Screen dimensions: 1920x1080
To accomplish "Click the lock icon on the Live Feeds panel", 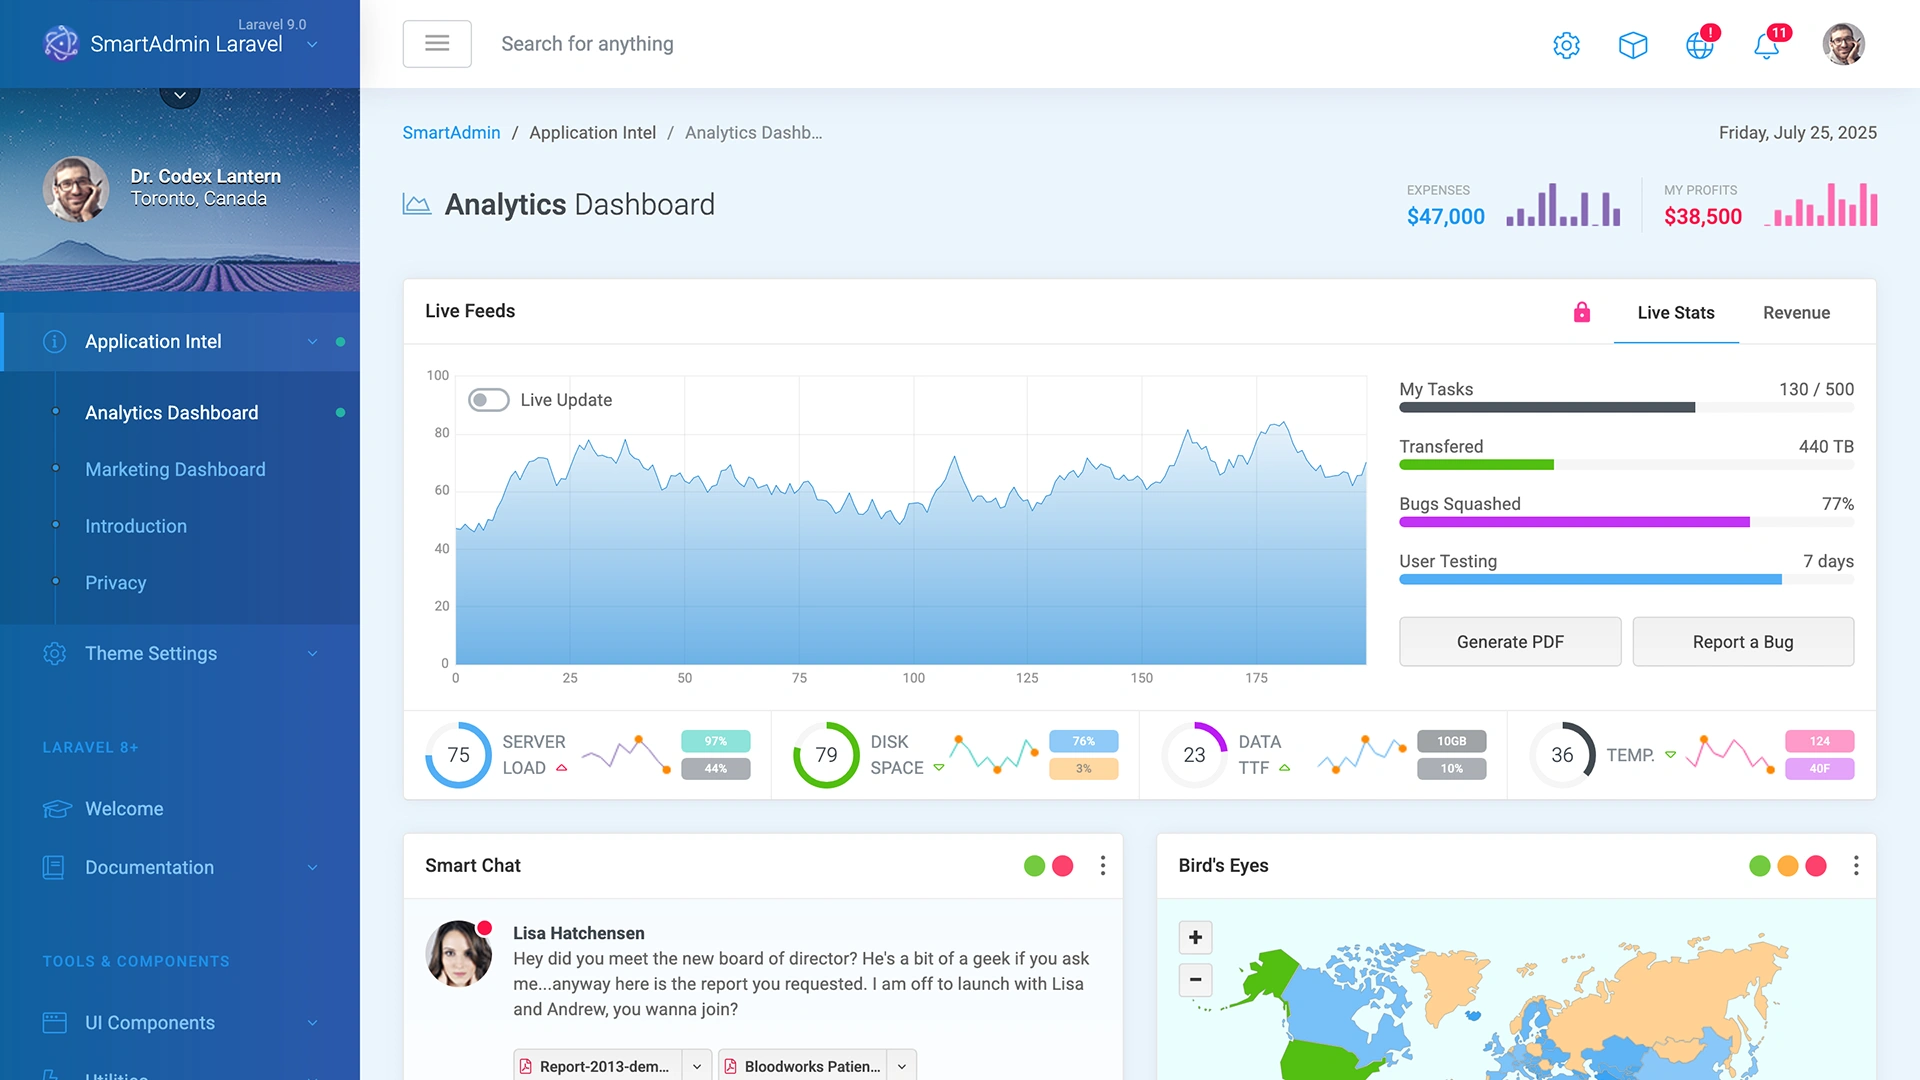I will click(x=1582, y=312).
